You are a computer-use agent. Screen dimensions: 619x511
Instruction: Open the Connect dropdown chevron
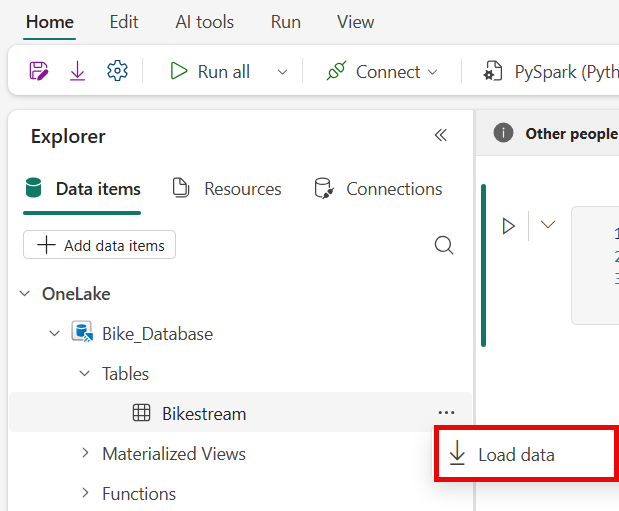coord(433,72)
